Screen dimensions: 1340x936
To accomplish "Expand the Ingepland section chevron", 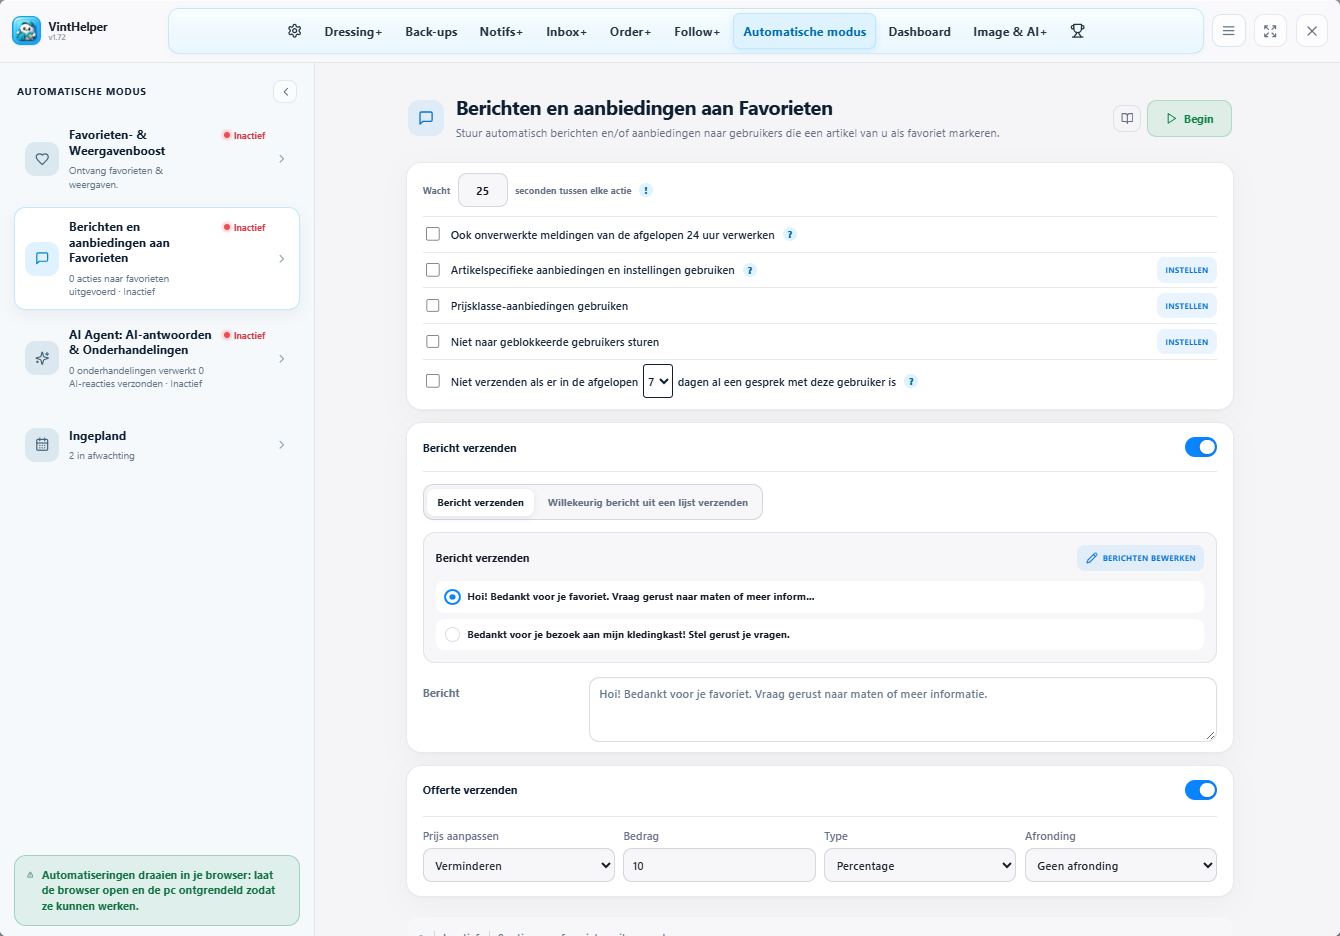I will [282, 445].
